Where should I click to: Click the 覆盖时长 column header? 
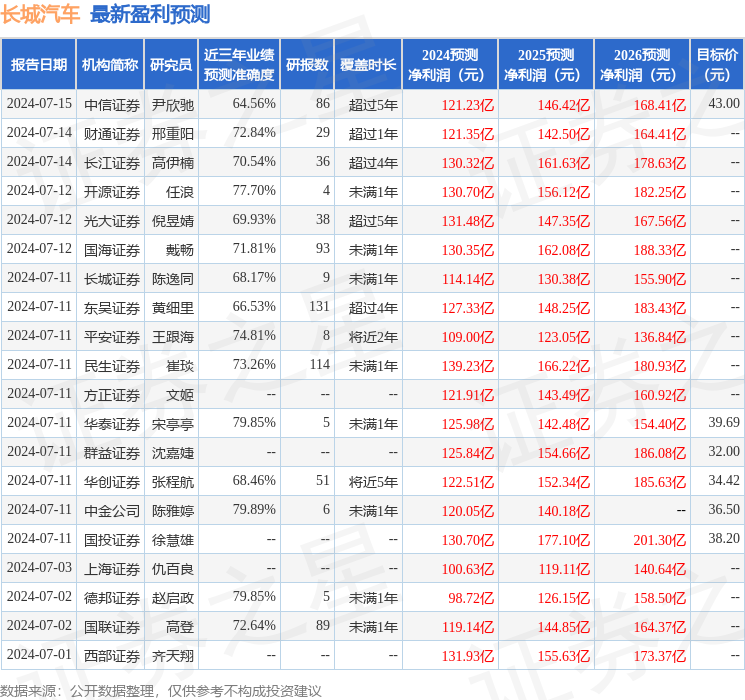(x=368, y=65)
